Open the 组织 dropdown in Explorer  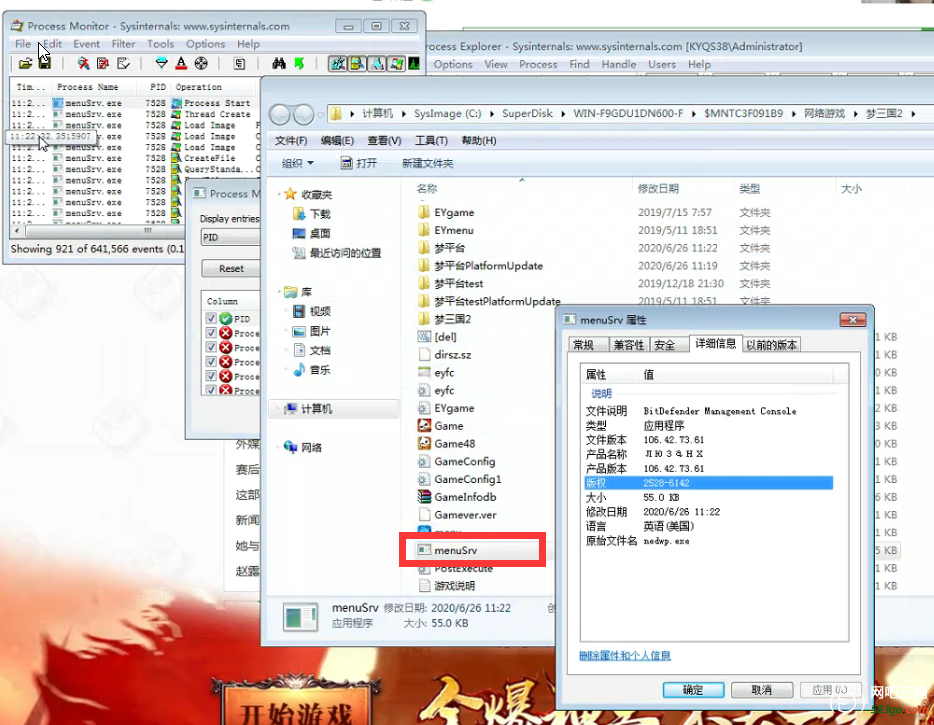click(x=297, y=163)
